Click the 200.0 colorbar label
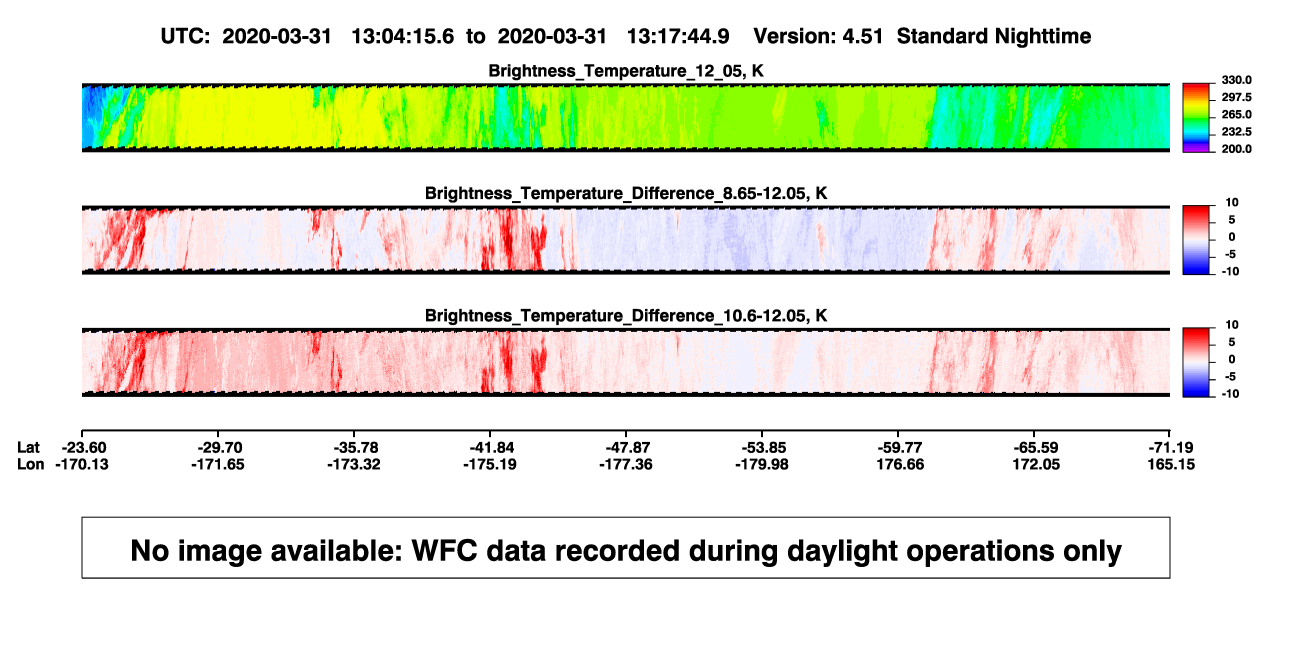 click(1235, 149)
